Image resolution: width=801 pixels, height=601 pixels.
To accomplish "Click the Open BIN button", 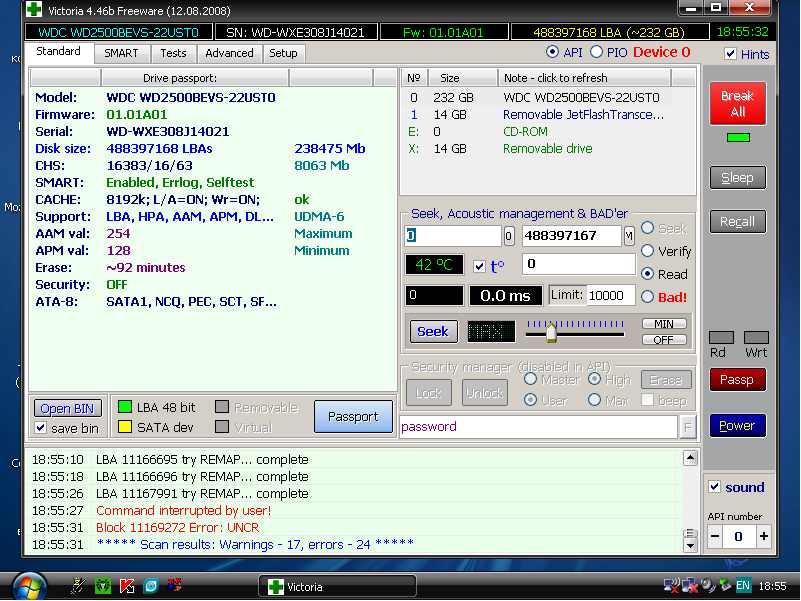I will (x=68, y=408).
